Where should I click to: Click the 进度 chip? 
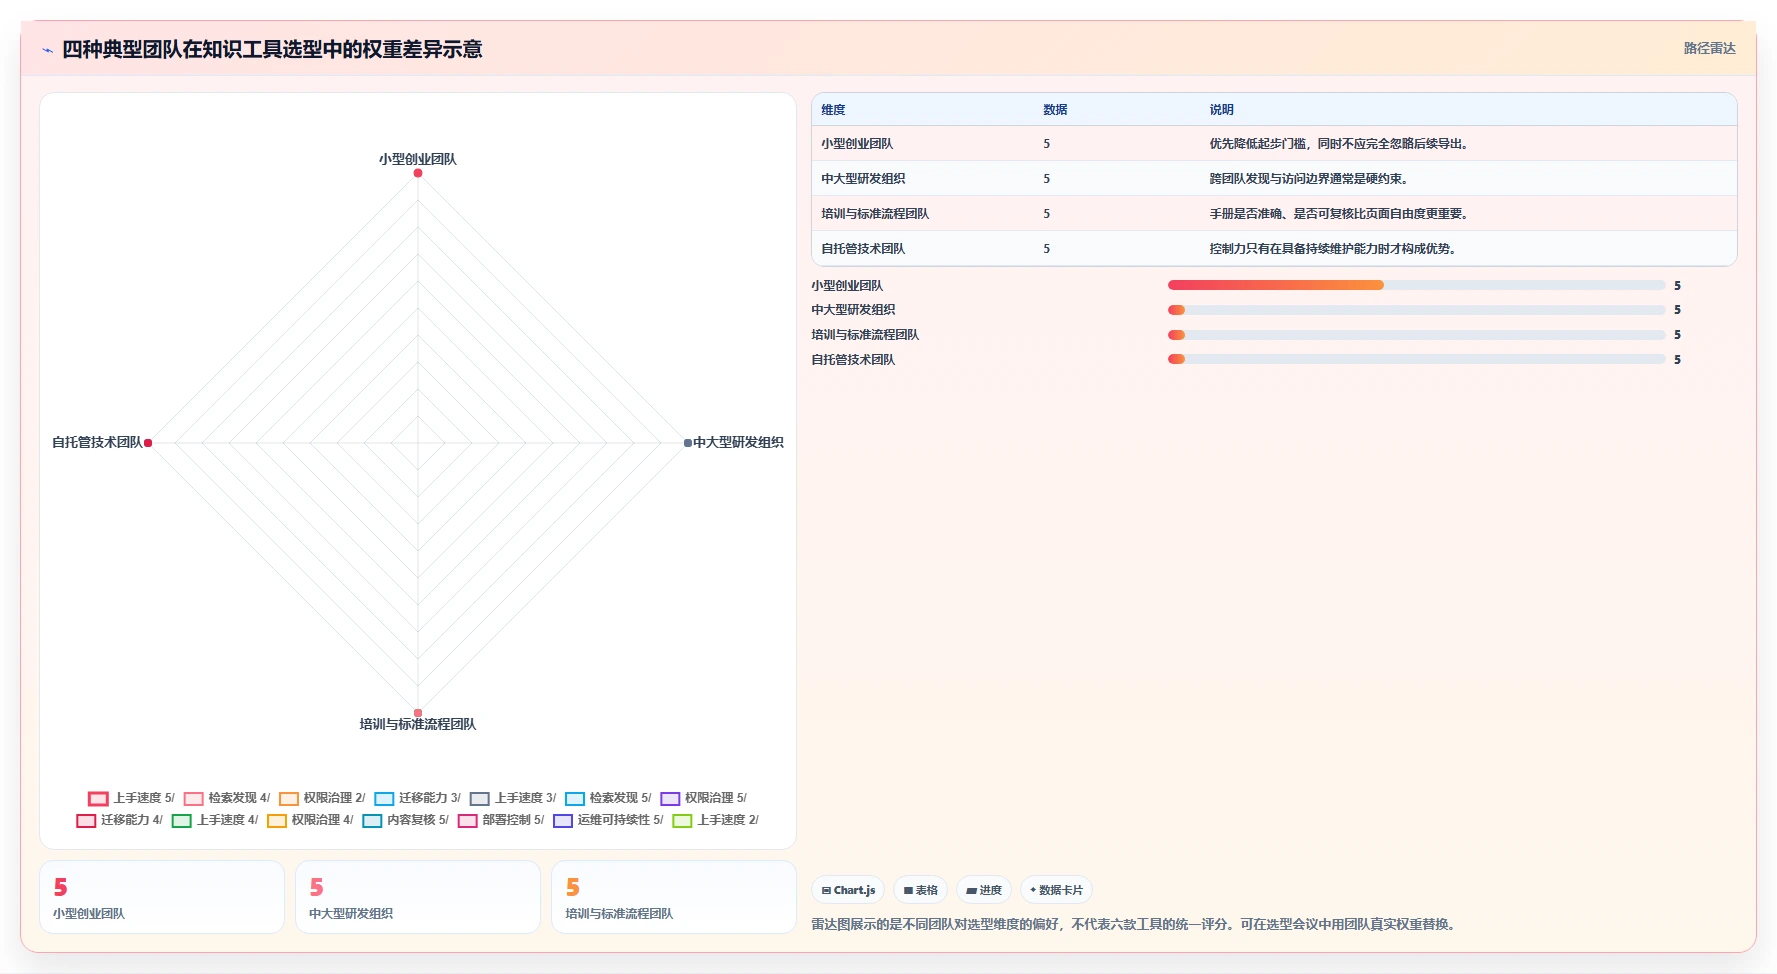coord(984,890)
